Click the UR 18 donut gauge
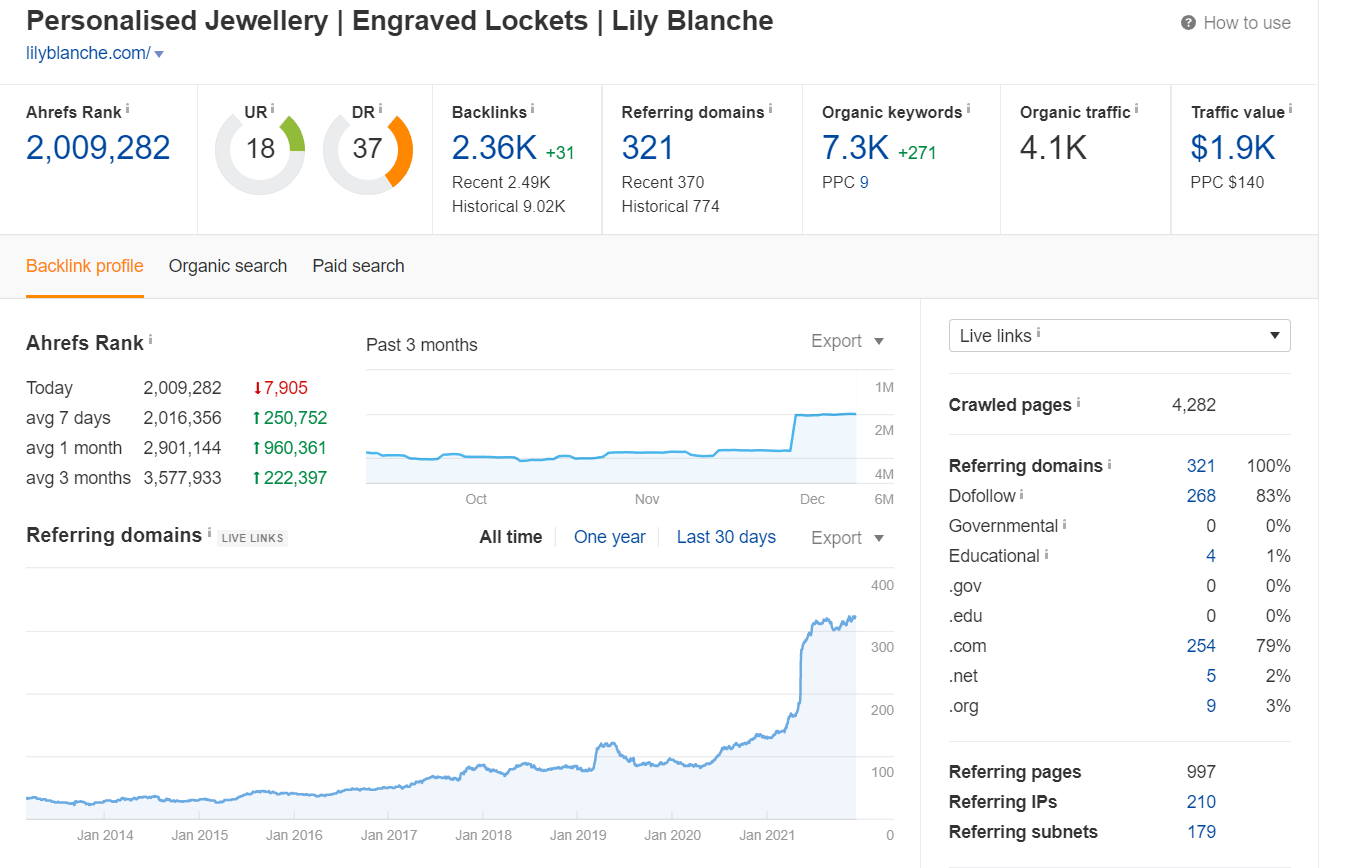 click(260, 150)
